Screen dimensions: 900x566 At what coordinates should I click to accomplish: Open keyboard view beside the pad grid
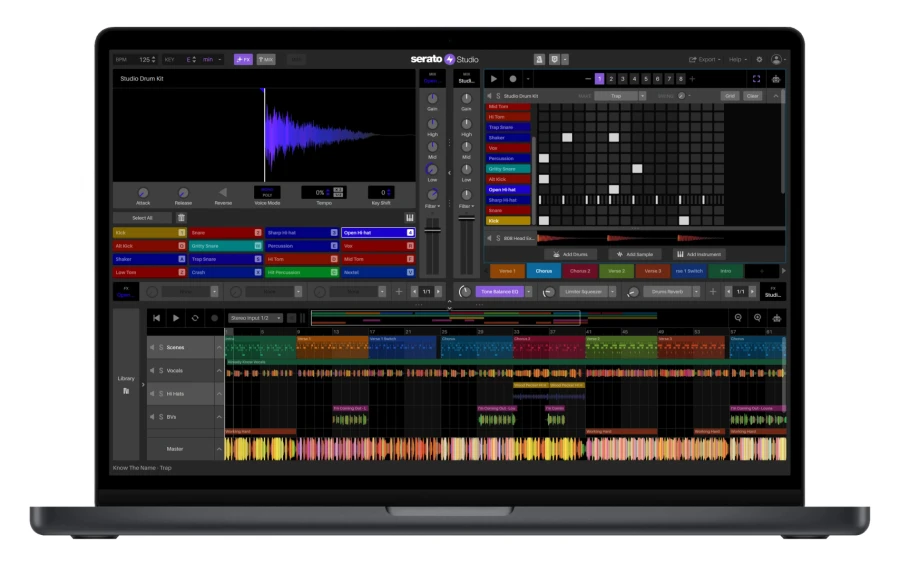(409, 218)
